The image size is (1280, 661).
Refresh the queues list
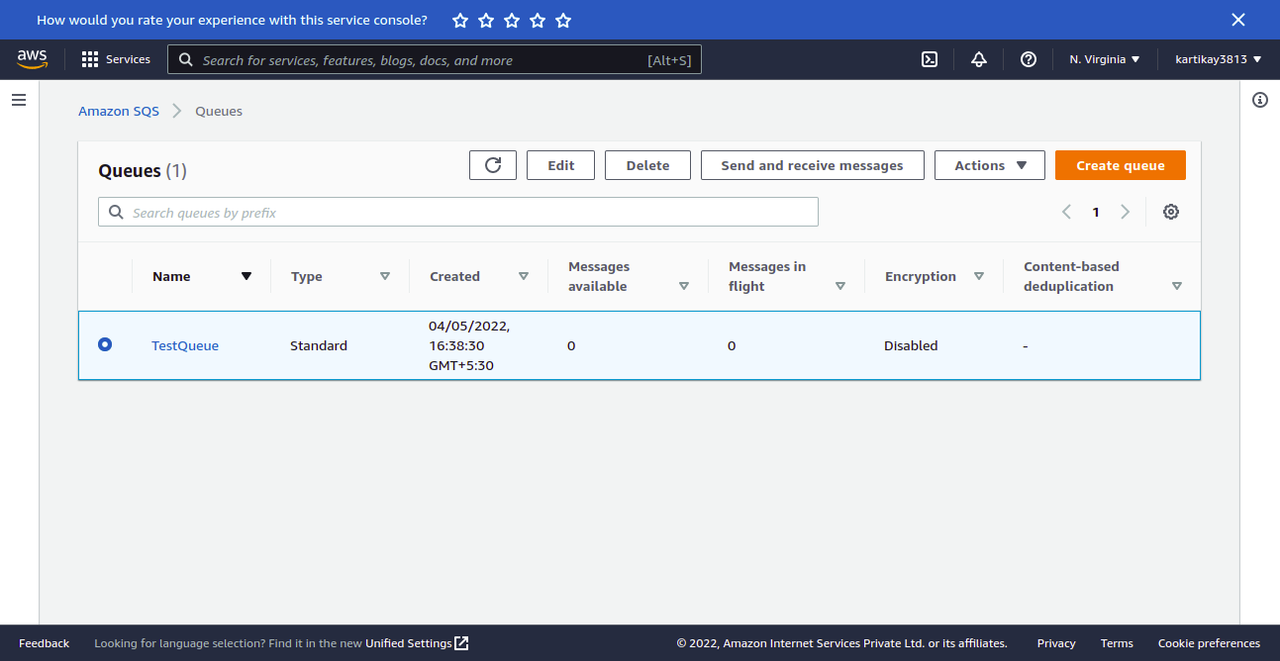493,166
